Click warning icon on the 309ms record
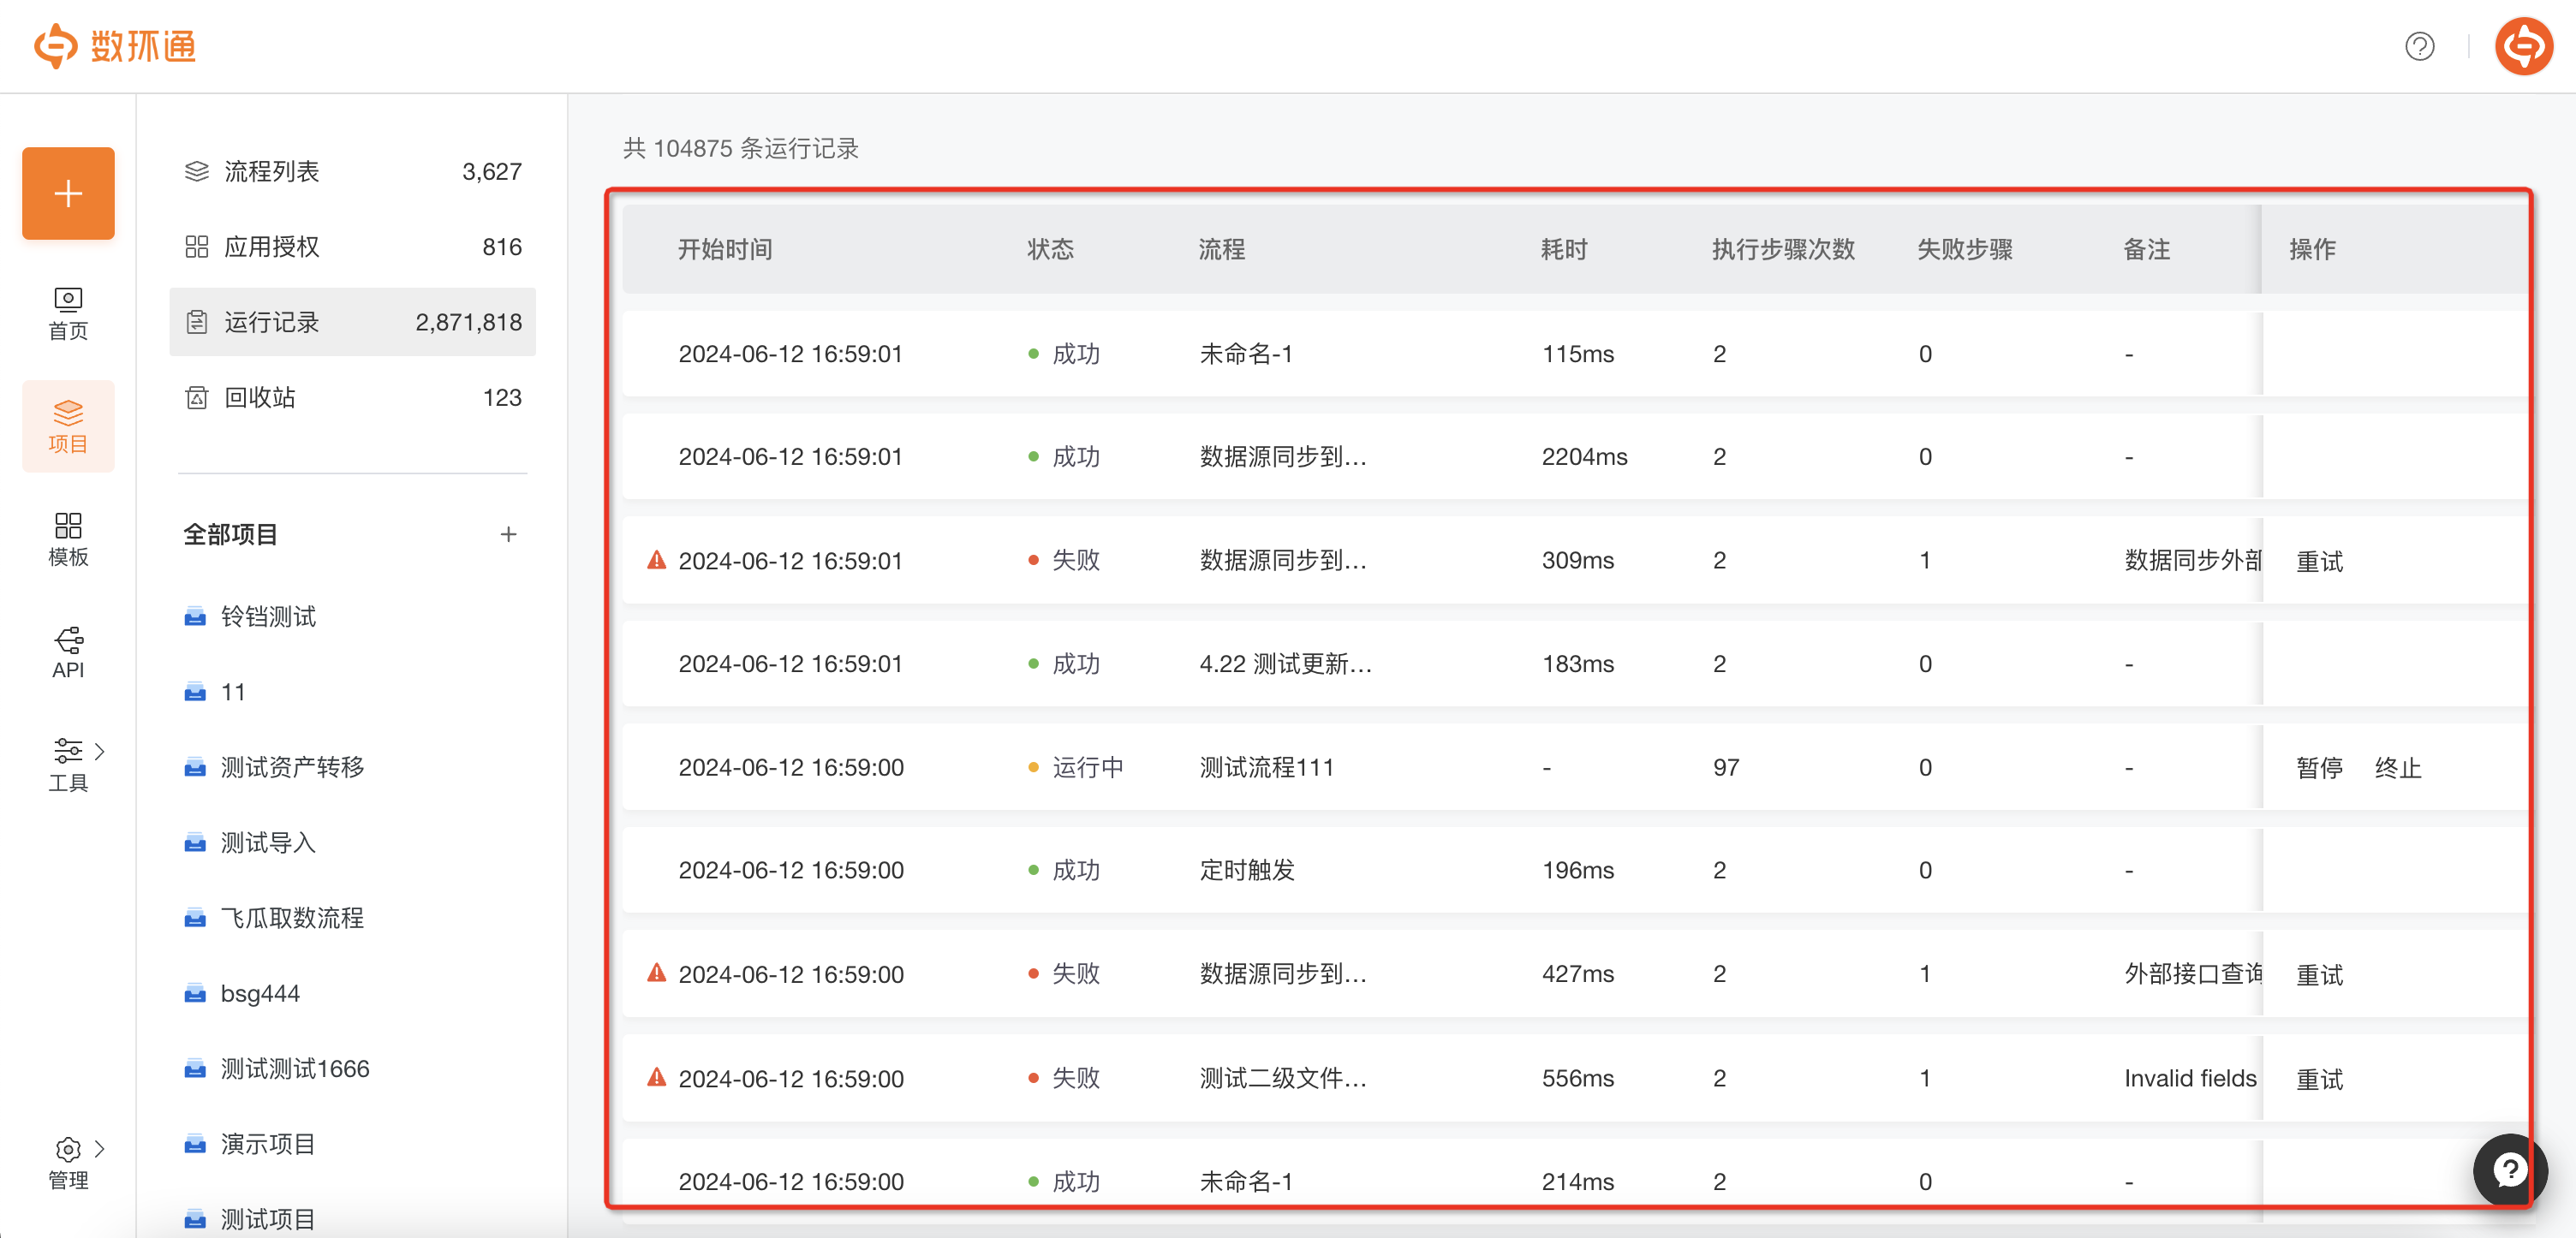 click(656, 560)
